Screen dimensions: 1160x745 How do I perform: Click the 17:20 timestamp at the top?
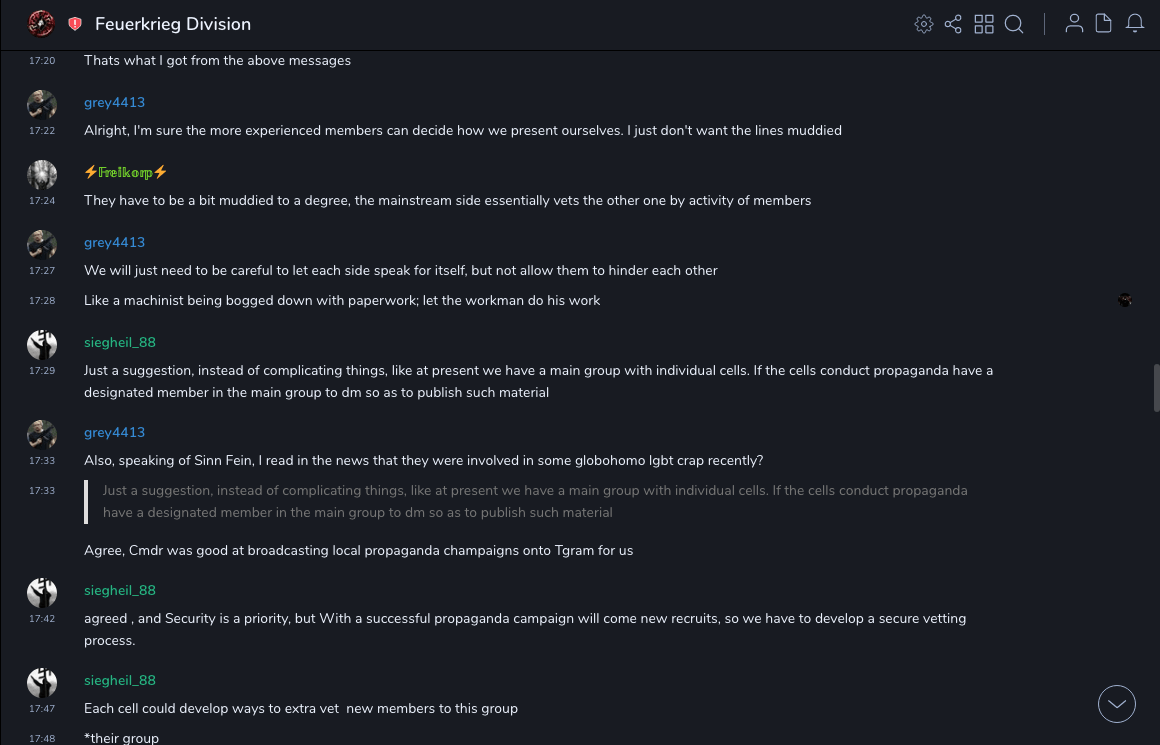tap(42, 60)
